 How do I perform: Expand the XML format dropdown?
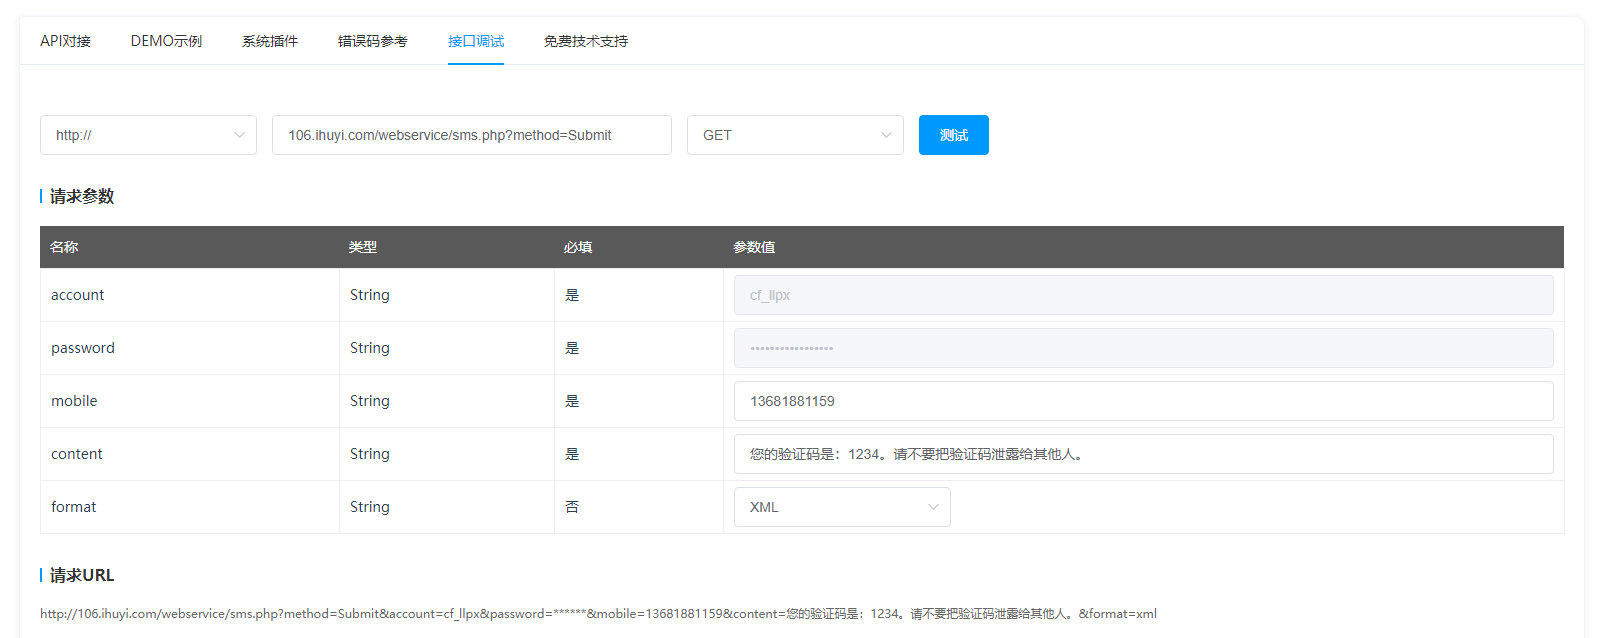point(832,507)
